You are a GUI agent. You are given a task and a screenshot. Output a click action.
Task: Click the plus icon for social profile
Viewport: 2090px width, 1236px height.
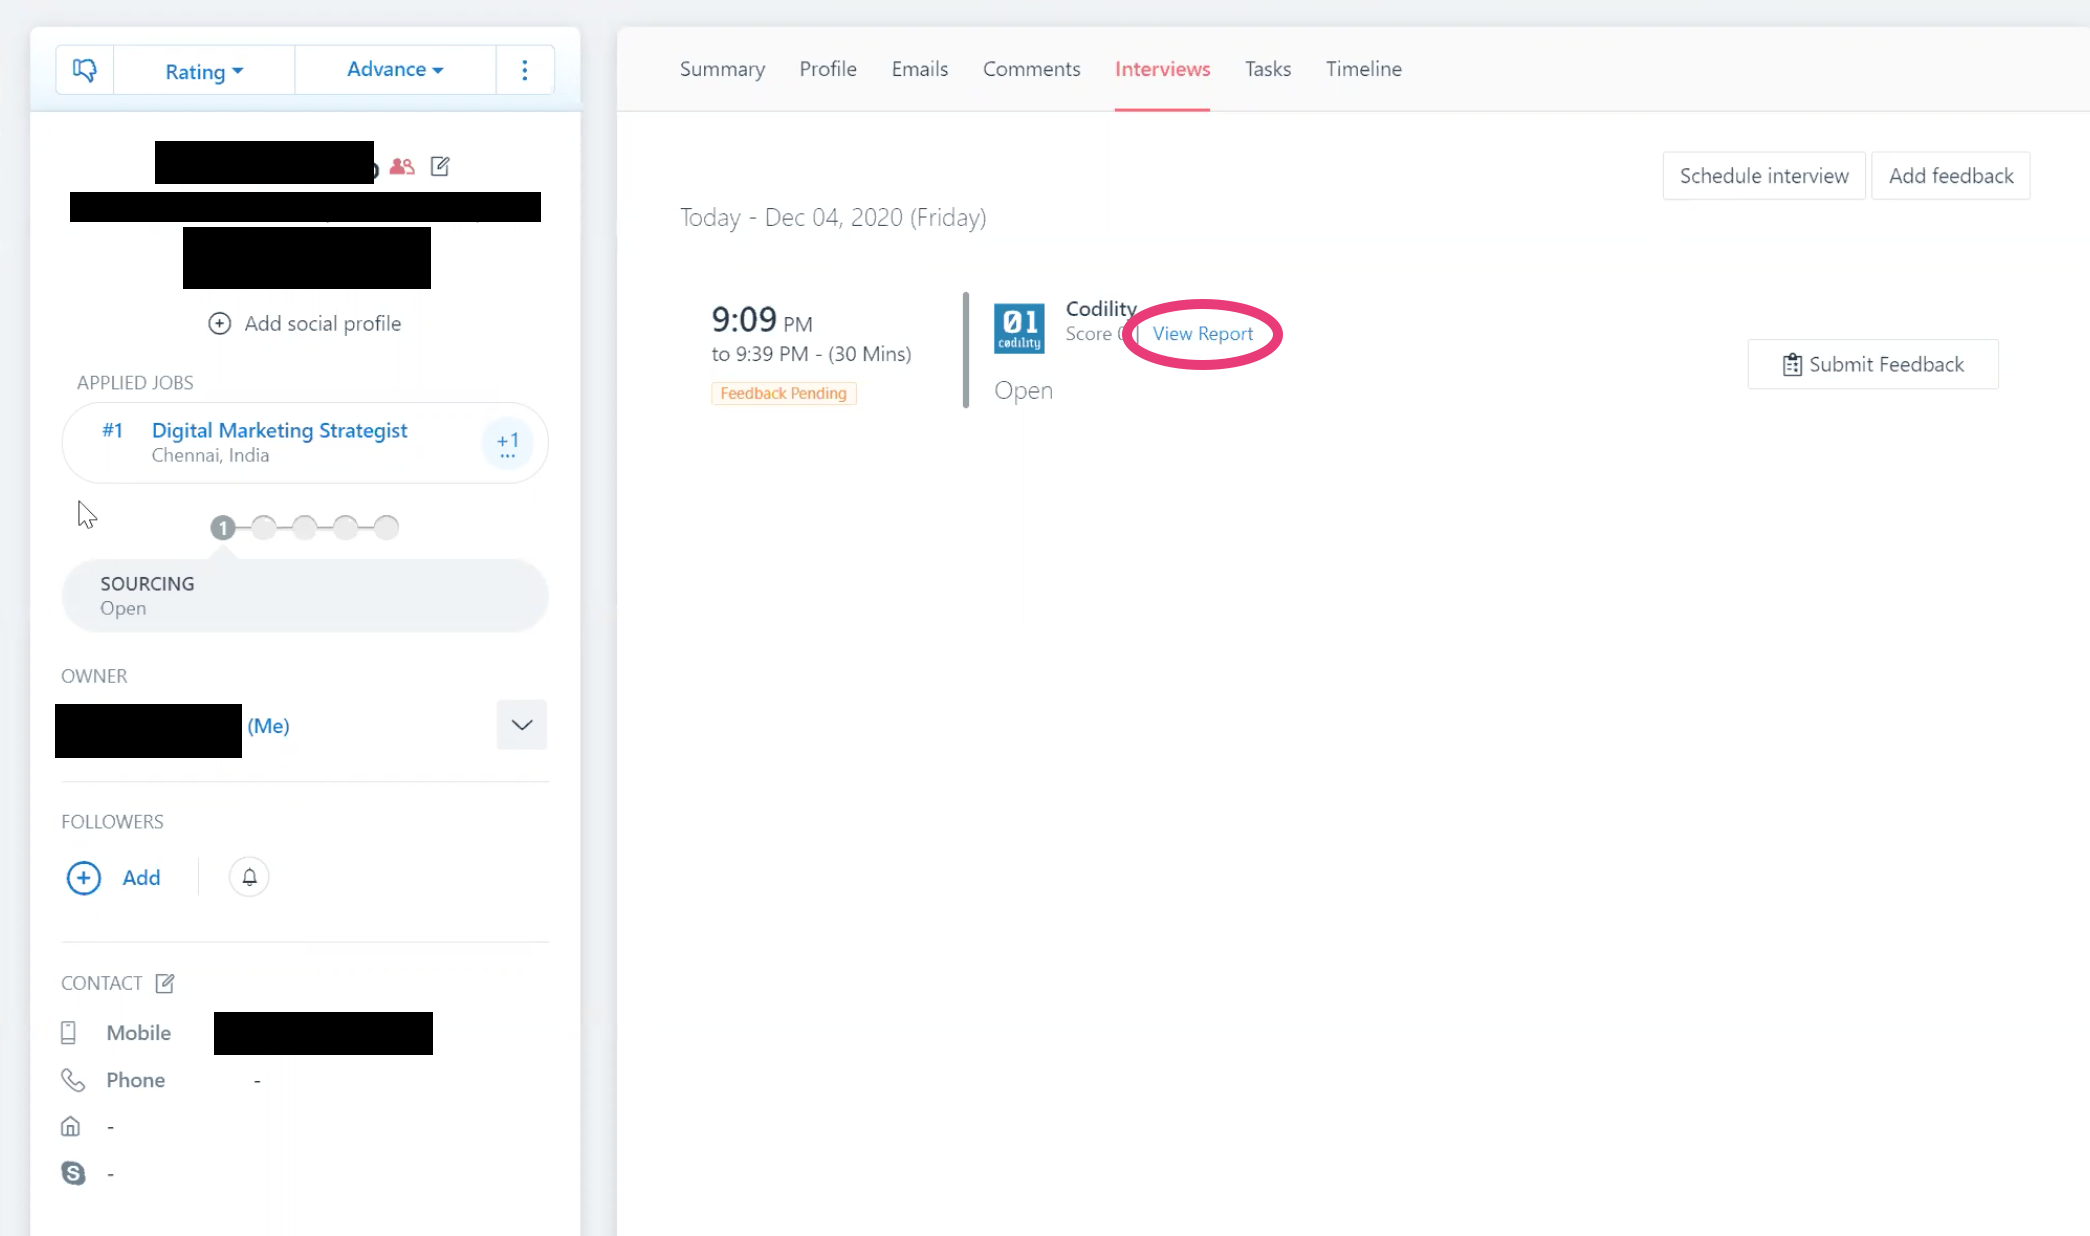(220, 324)
